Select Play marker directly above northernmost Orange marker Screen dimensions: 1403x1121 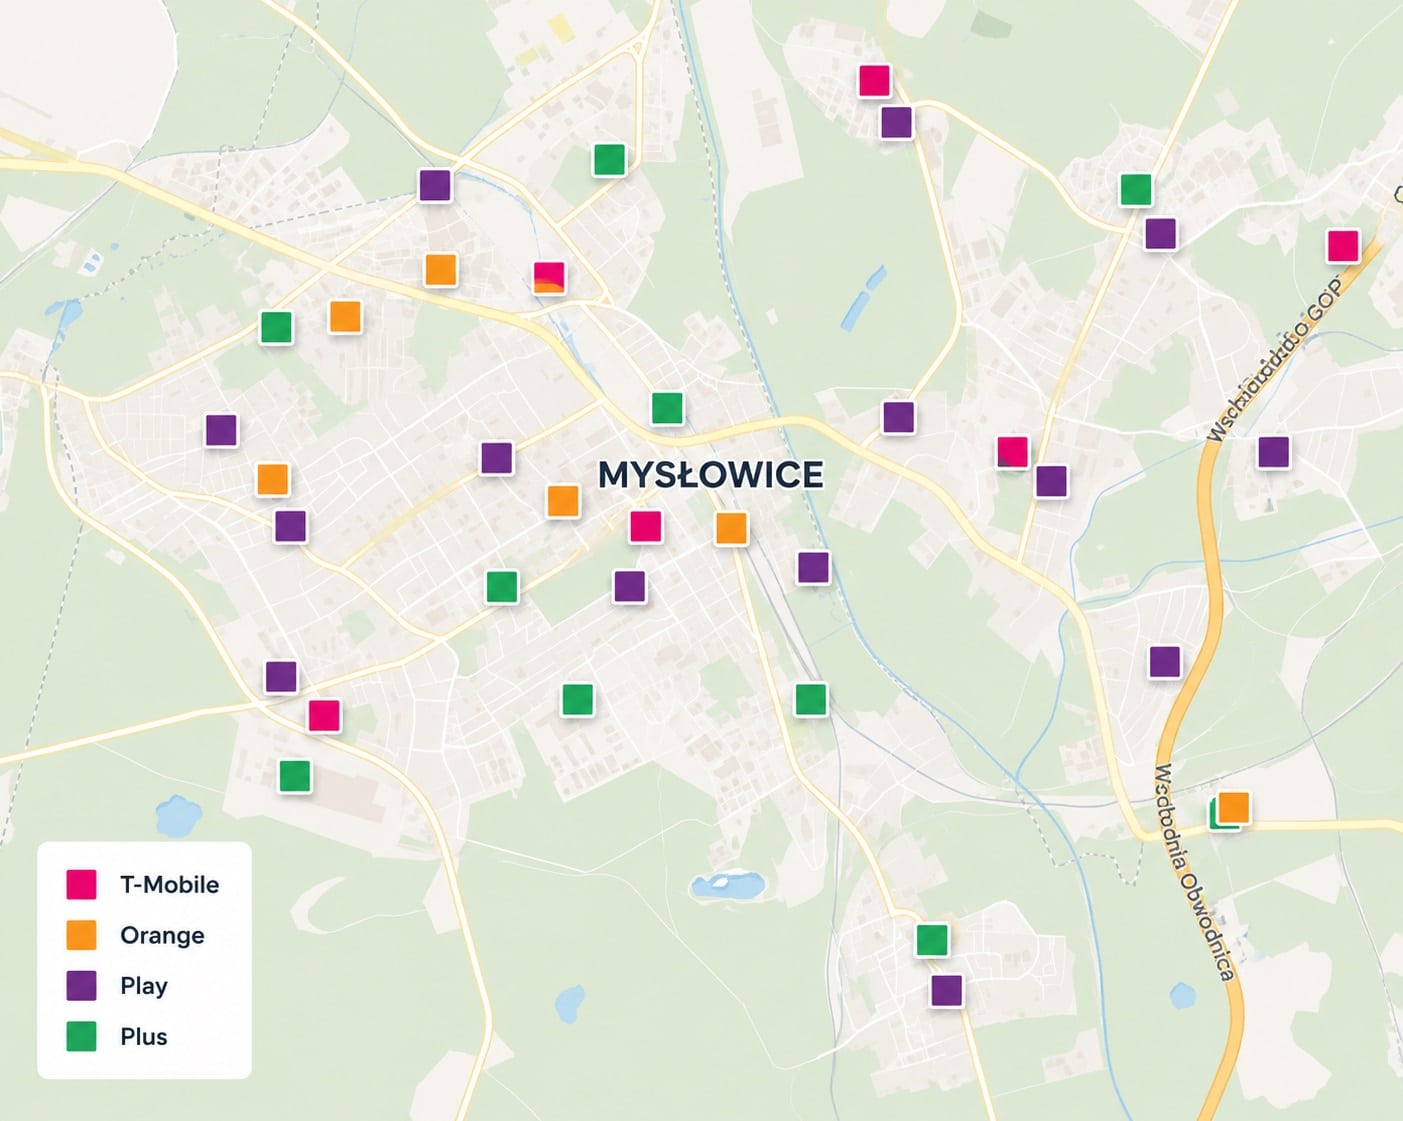click(x=435, y=185)
